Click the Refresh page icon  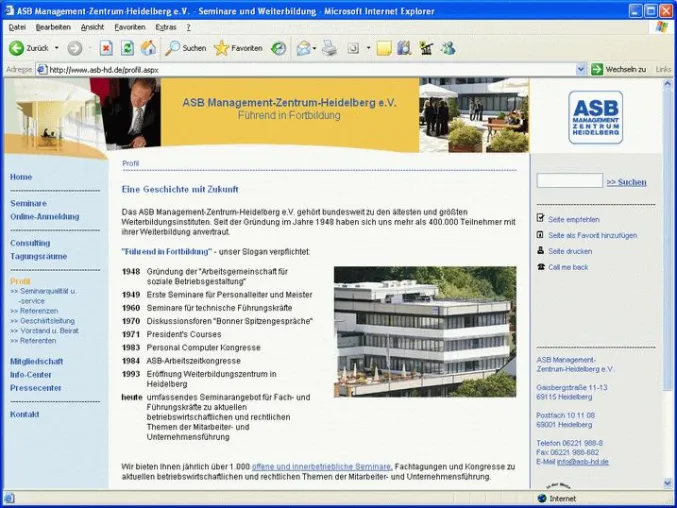pos(127,48)
